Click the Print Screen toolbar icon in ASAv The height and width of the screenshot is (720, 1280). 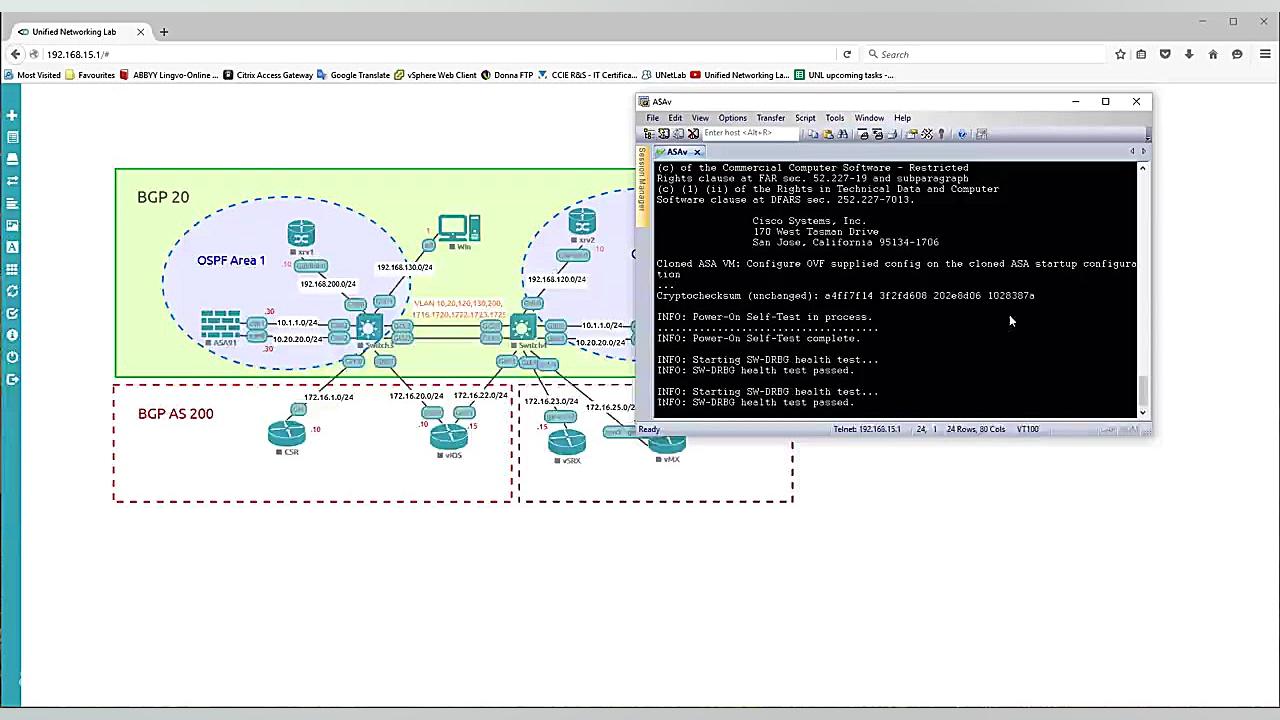click(863, 133)
